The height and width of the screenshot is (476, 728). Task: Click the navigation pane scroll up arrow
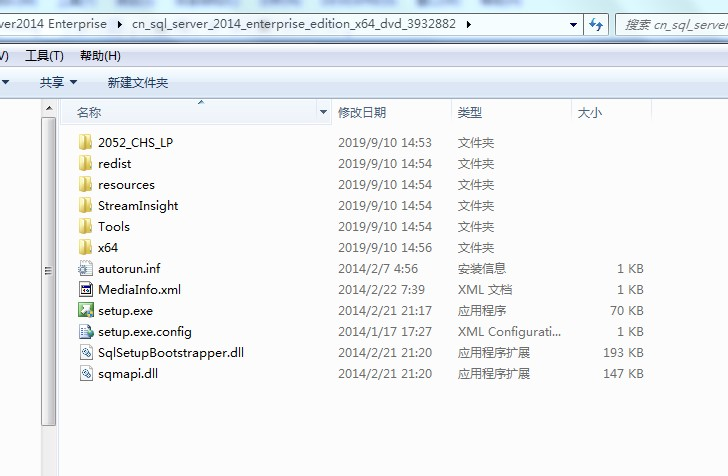[49, 109]
